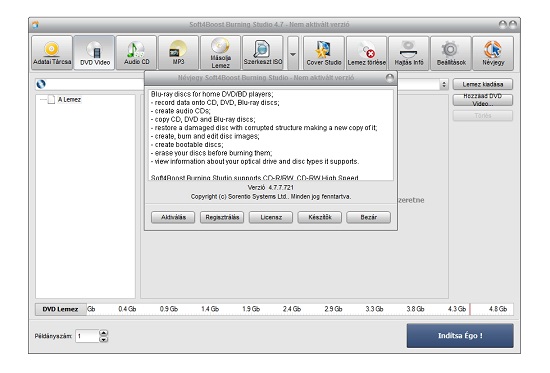Click the 4.3 Gb capacity marker
550x373 pixels.
[x=457, y=309]
